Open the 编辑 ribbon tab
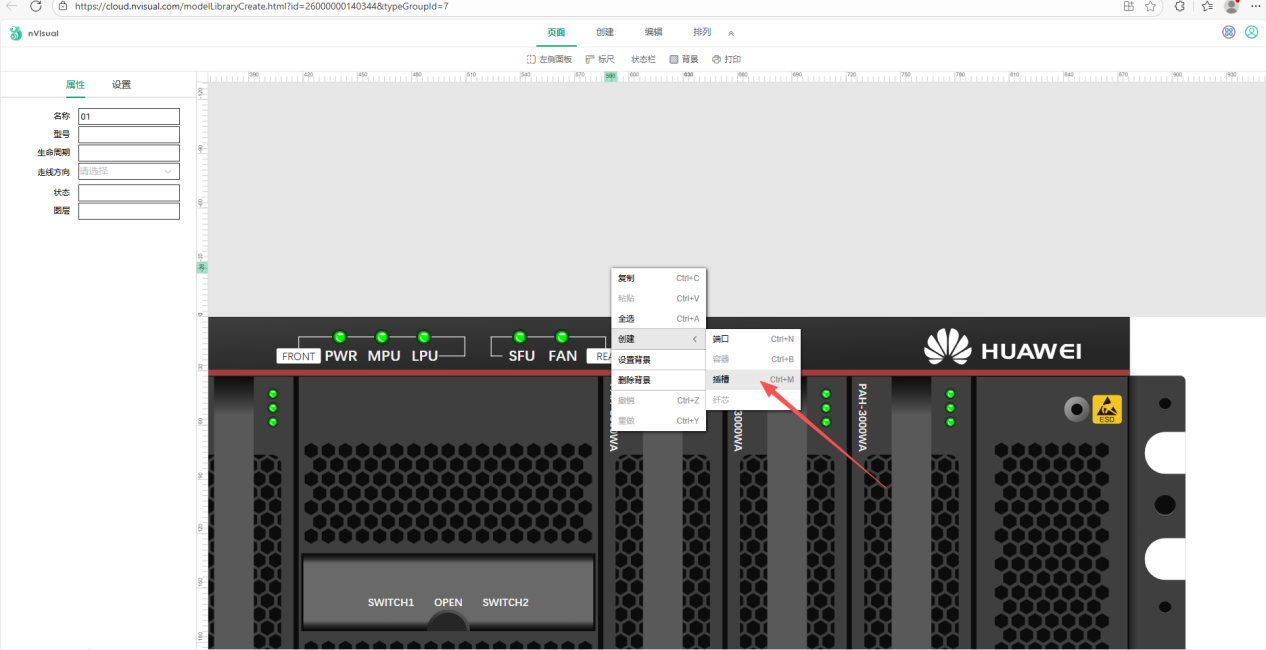 [653, 32]
